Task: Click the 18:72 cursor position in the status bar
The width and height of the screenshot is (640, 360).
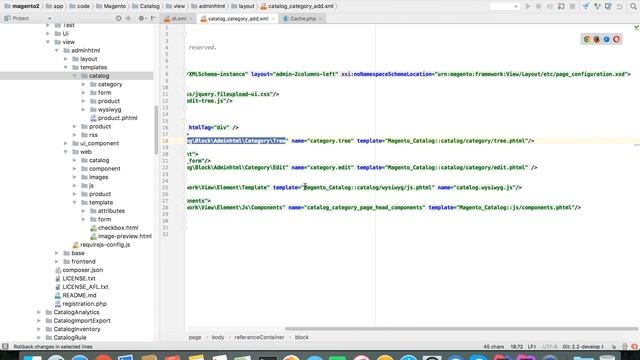Action: [516, 347]
